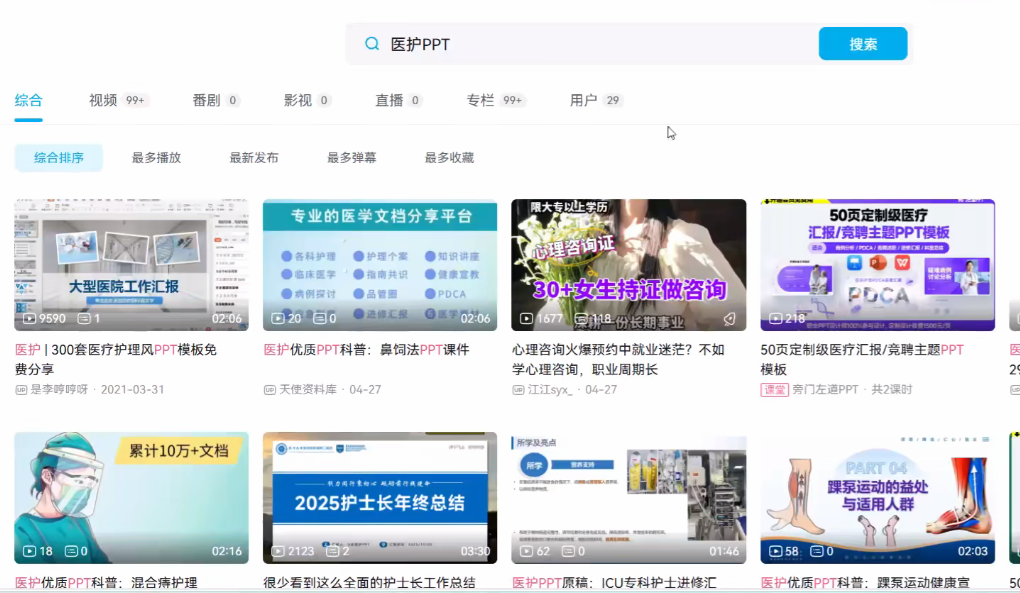Image resolution: width=1020 pixels, height=593 pixels.
Task: Click play count icon showing 58
Action: (775, 551)
